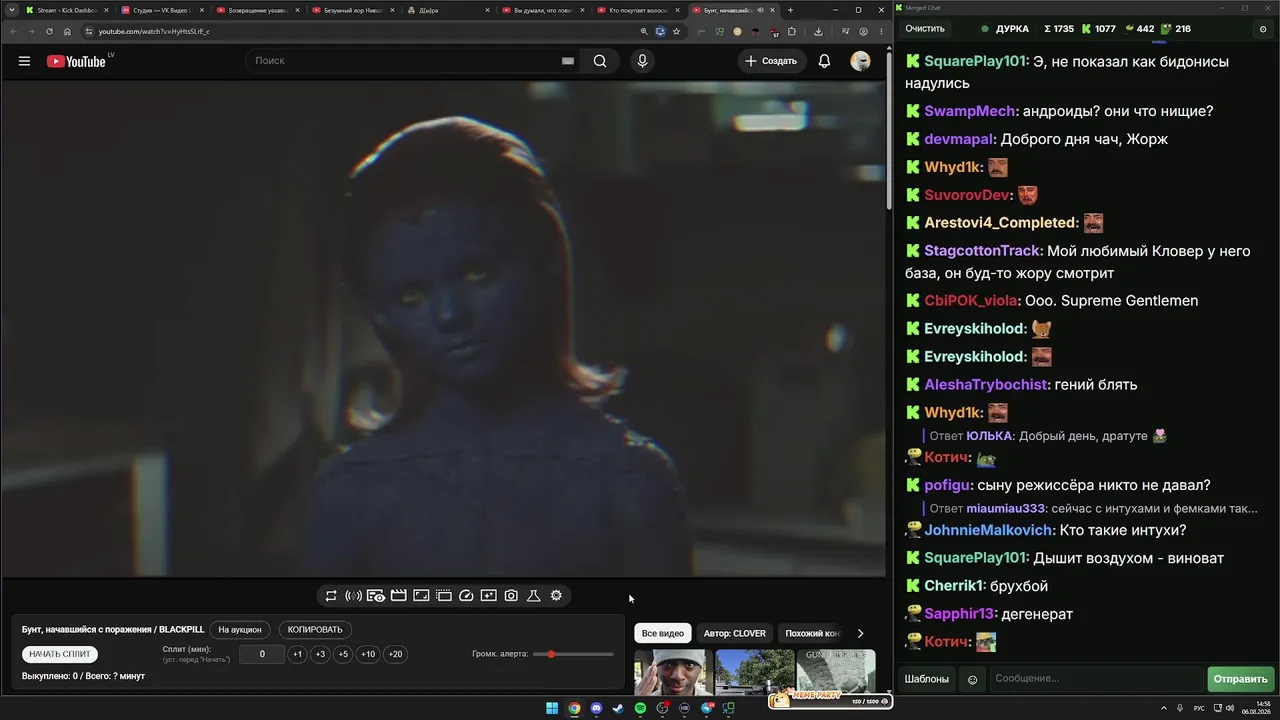Expand more filter chips with the right chevron

tap(860, 634)
